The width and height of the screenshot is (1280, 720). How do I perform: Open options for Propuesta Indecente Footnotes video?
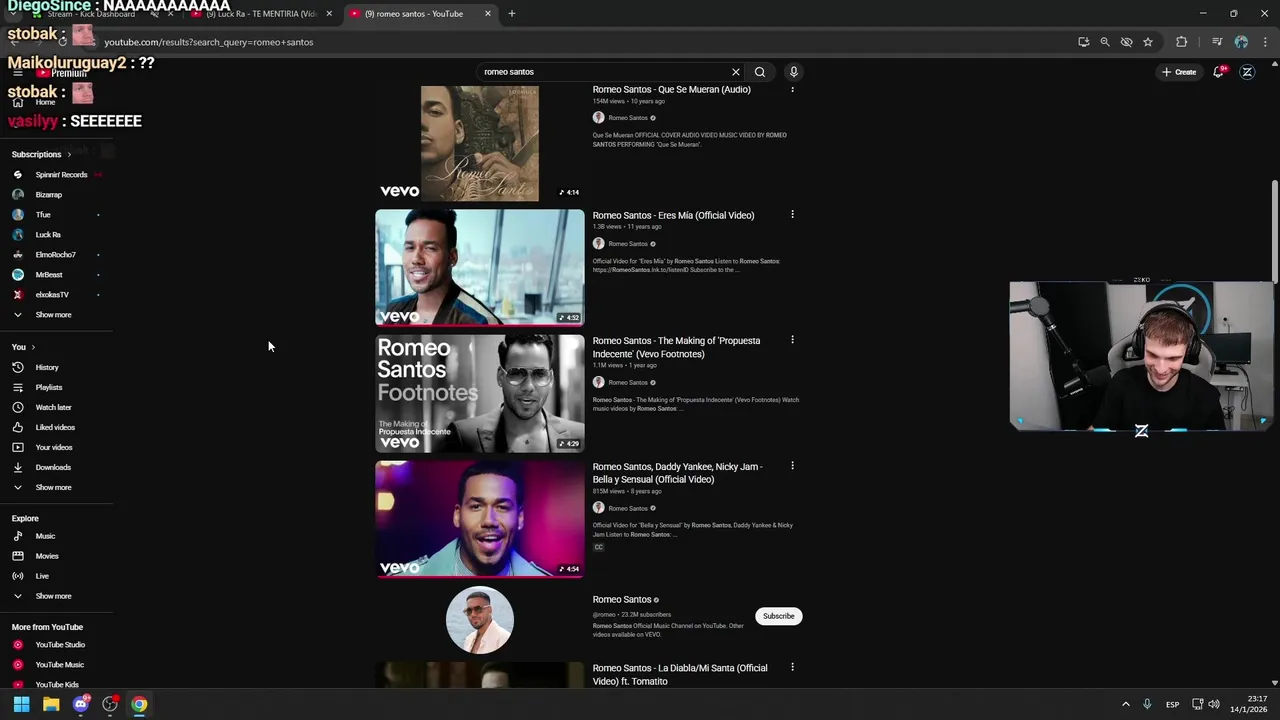coord(792,340)
